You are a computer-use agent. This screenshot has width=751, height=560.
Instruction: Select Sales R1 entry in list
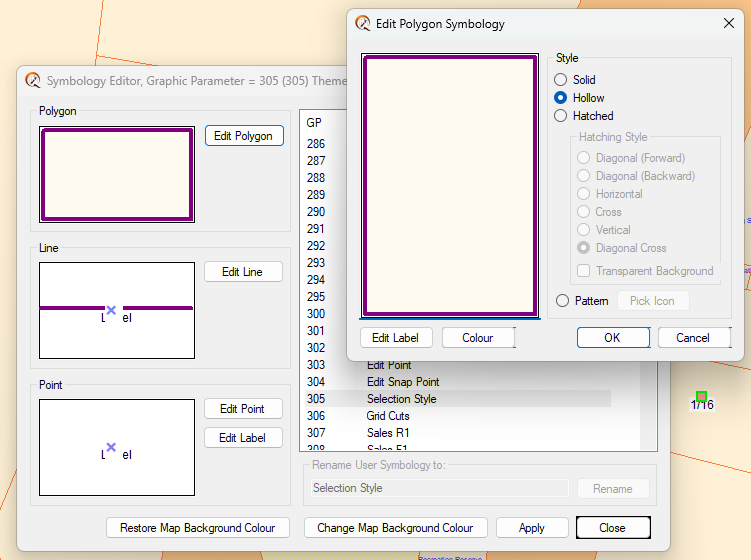point(388,433)
